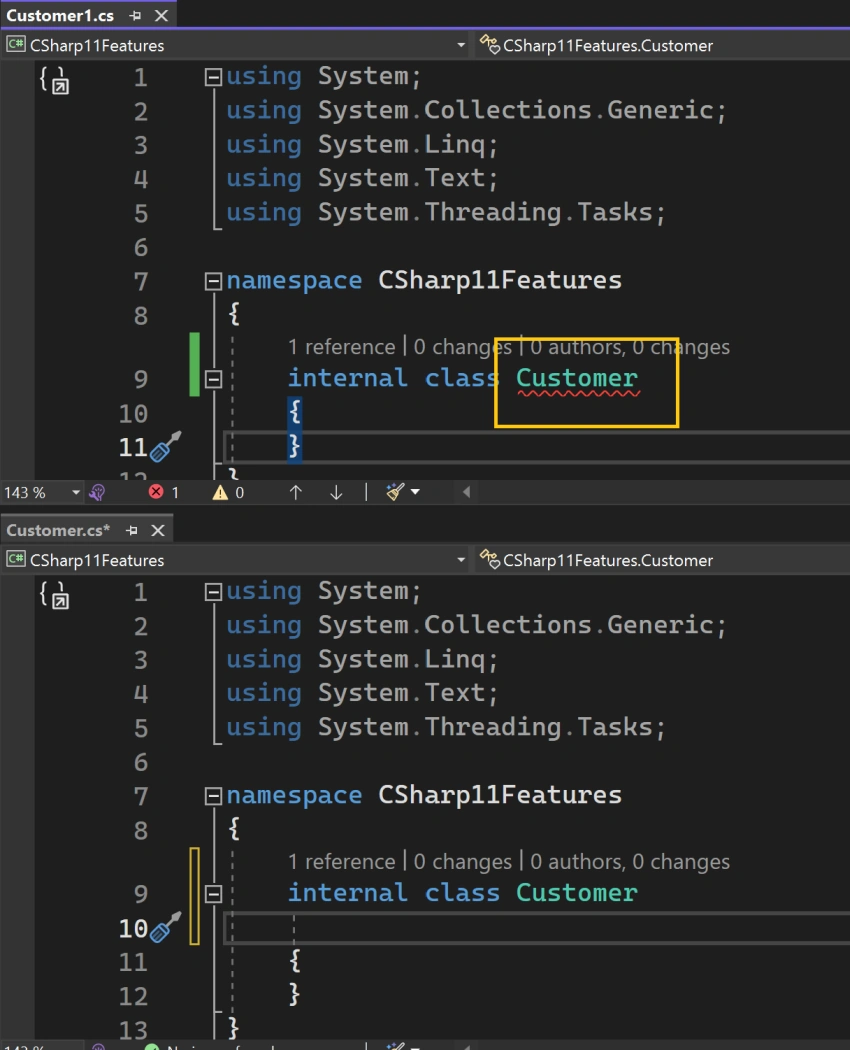Collapse using directives in Customer.cs
The width and height of the screenshot is (850, 1050).
(213, 592)
